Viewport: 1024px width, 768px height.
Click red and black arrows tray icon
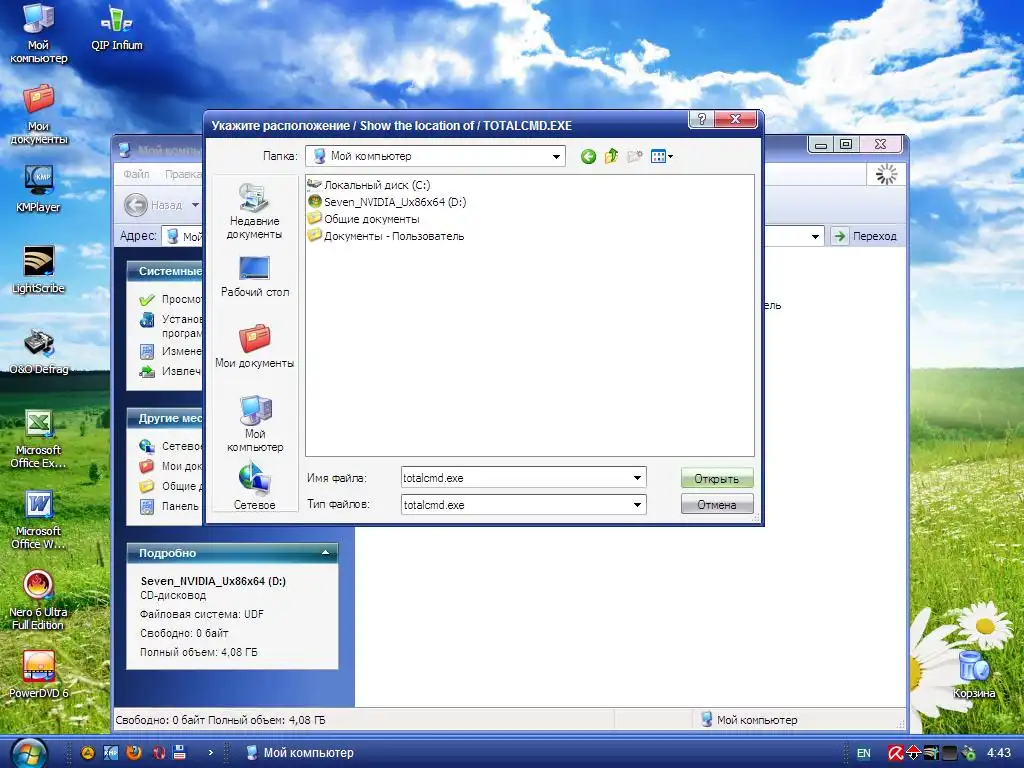click(x=913, y=753)
